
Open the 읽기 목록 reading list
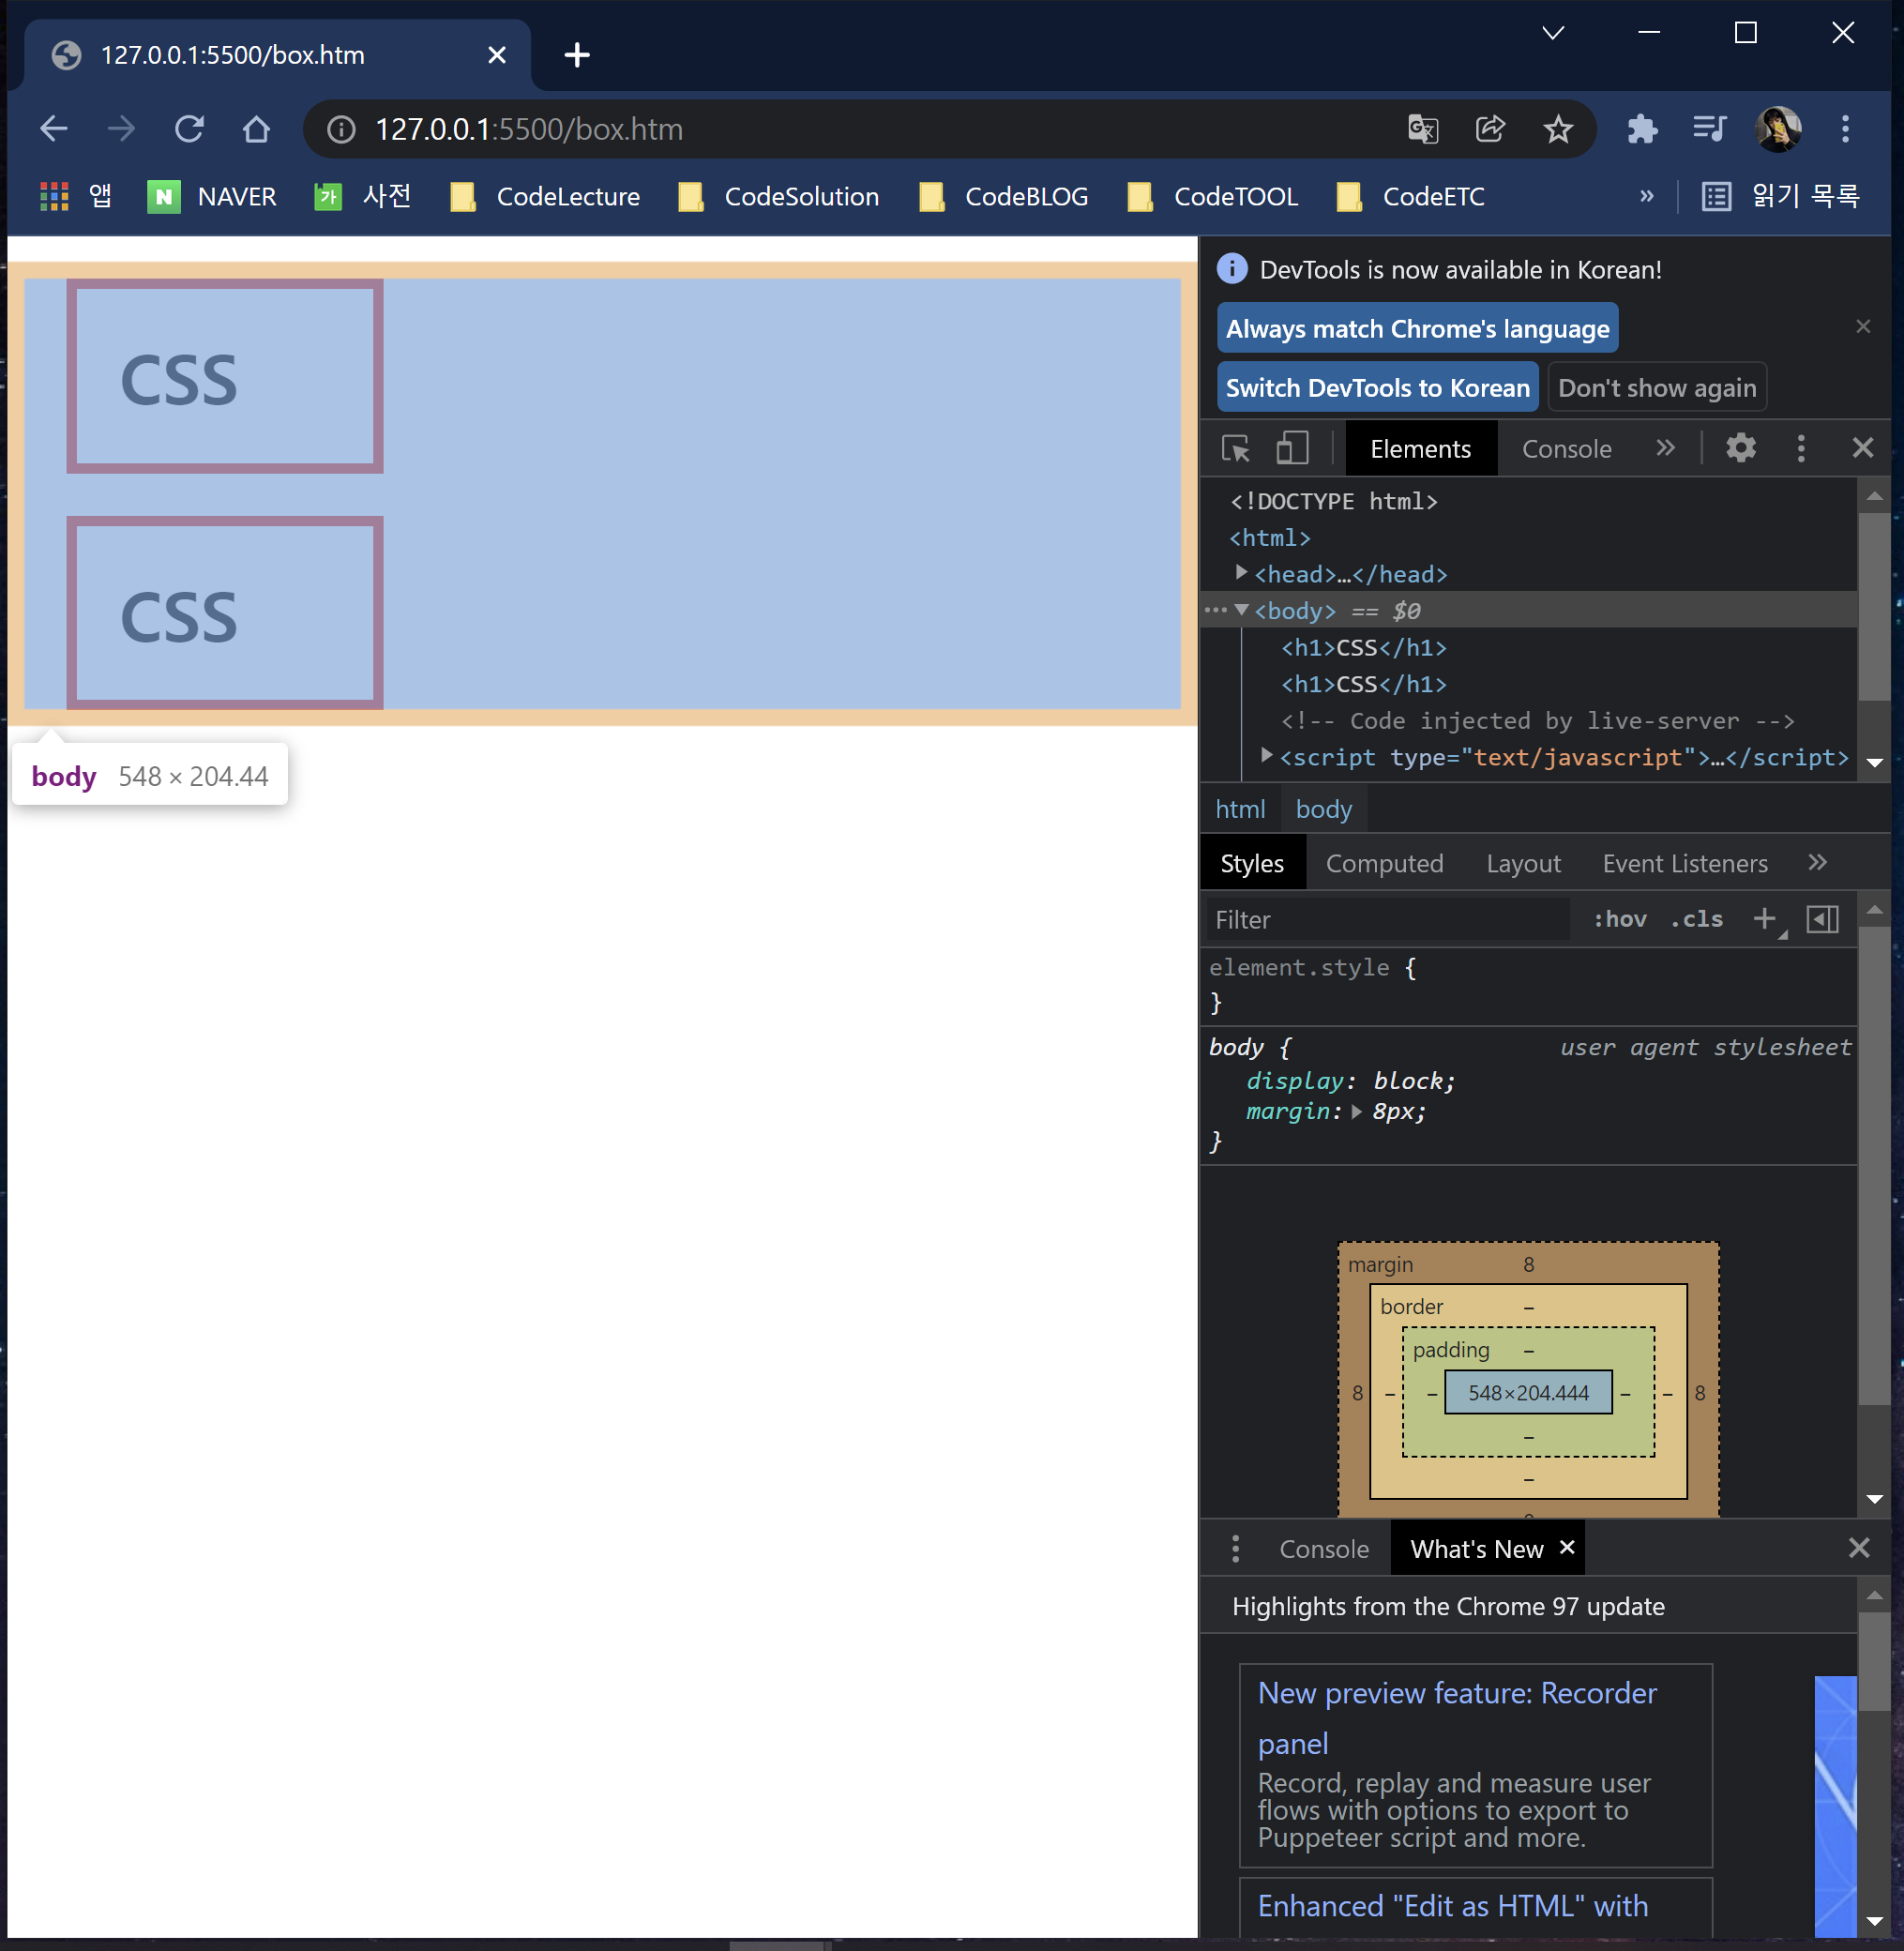pyautogui.click(x=1781, y=196)
